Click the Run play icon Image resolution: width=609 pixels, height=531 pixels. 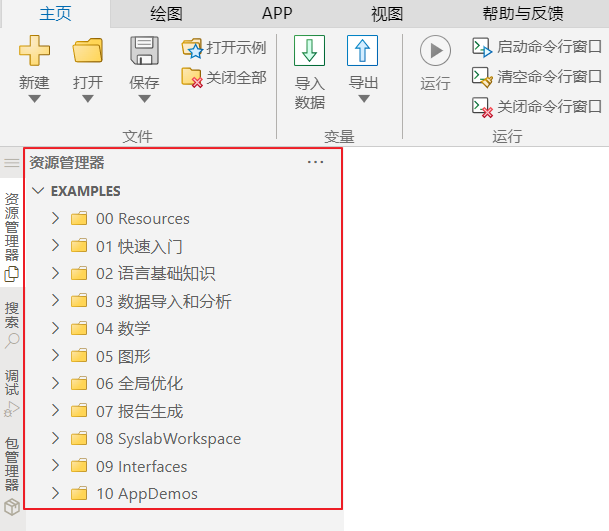(435, 51)
